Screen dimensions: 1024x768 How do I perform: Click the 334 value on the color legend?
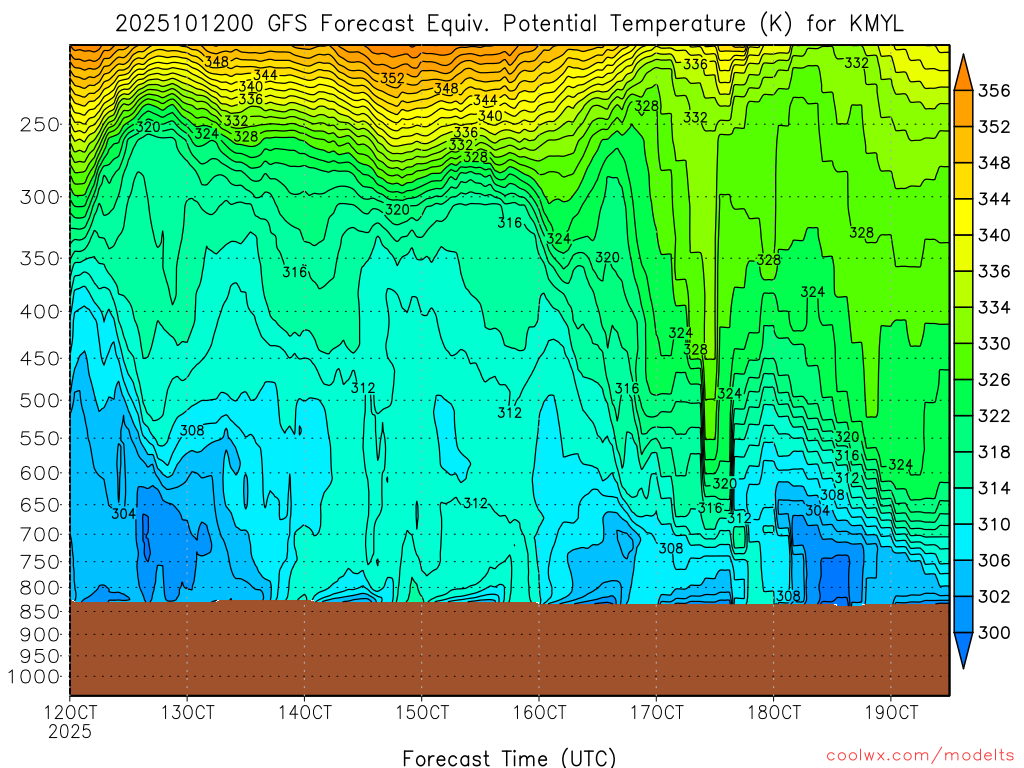(994, 307)
